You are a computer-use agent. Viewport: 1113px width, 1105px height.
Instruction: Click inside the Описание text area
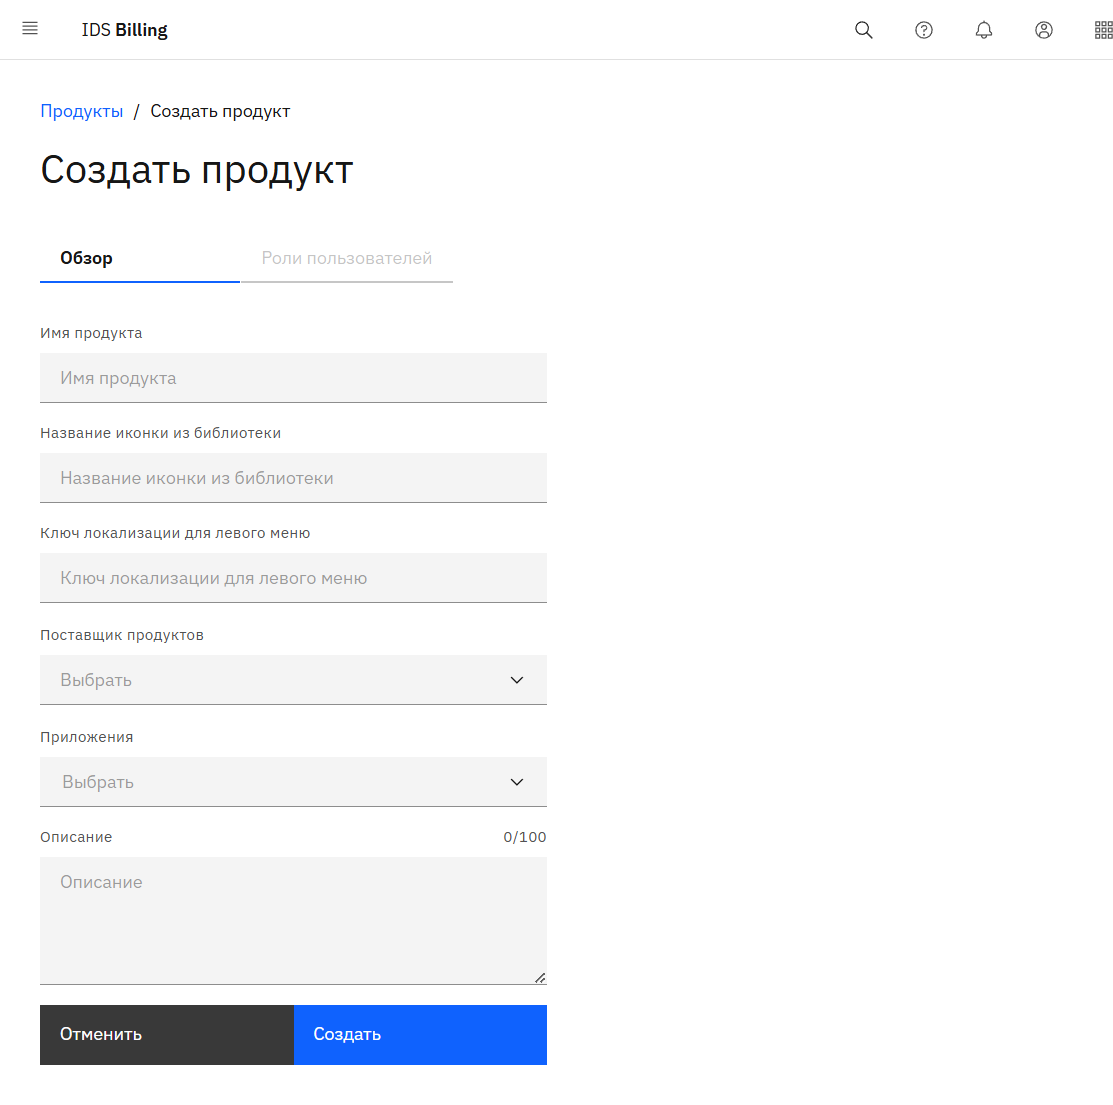pyautogui.click(x=293, y=920)
